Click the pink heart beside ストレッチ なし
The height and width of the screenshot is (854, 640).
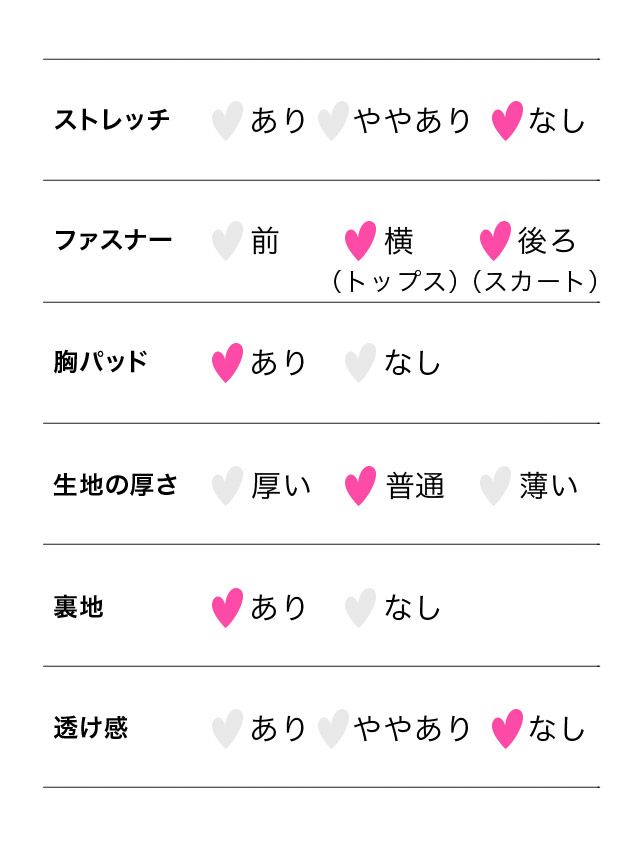coord(507,121)
